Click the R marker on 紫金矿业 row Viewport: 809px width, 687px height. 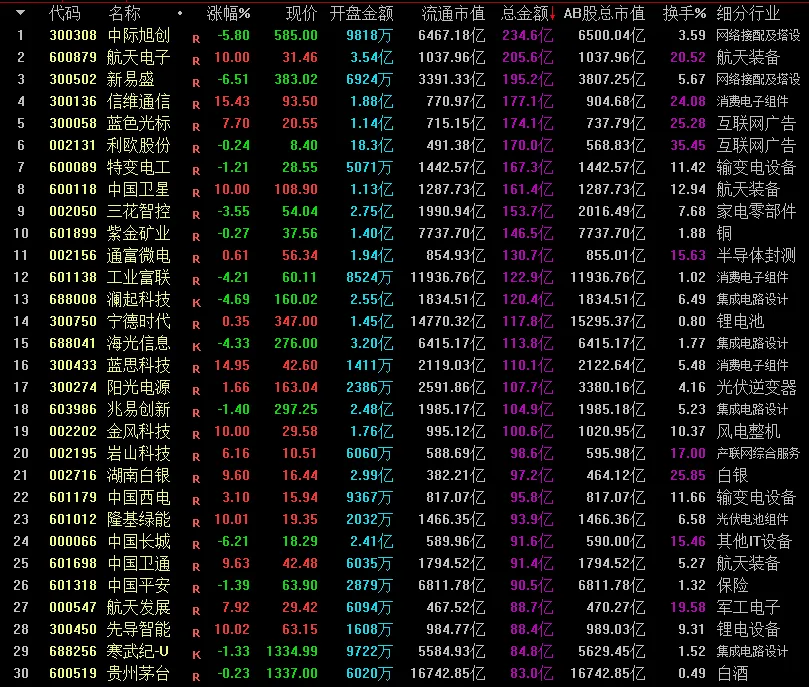(x=196, y=237)
